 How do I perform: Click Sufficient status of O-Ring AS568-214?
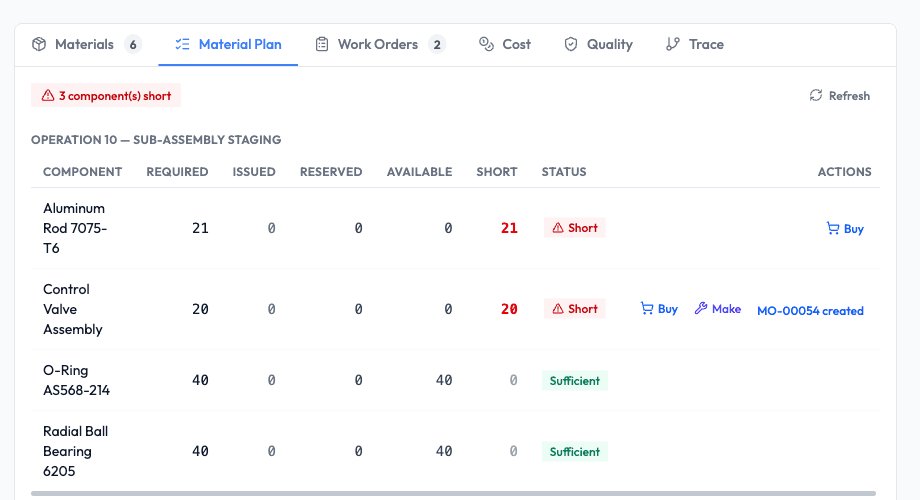574,381
